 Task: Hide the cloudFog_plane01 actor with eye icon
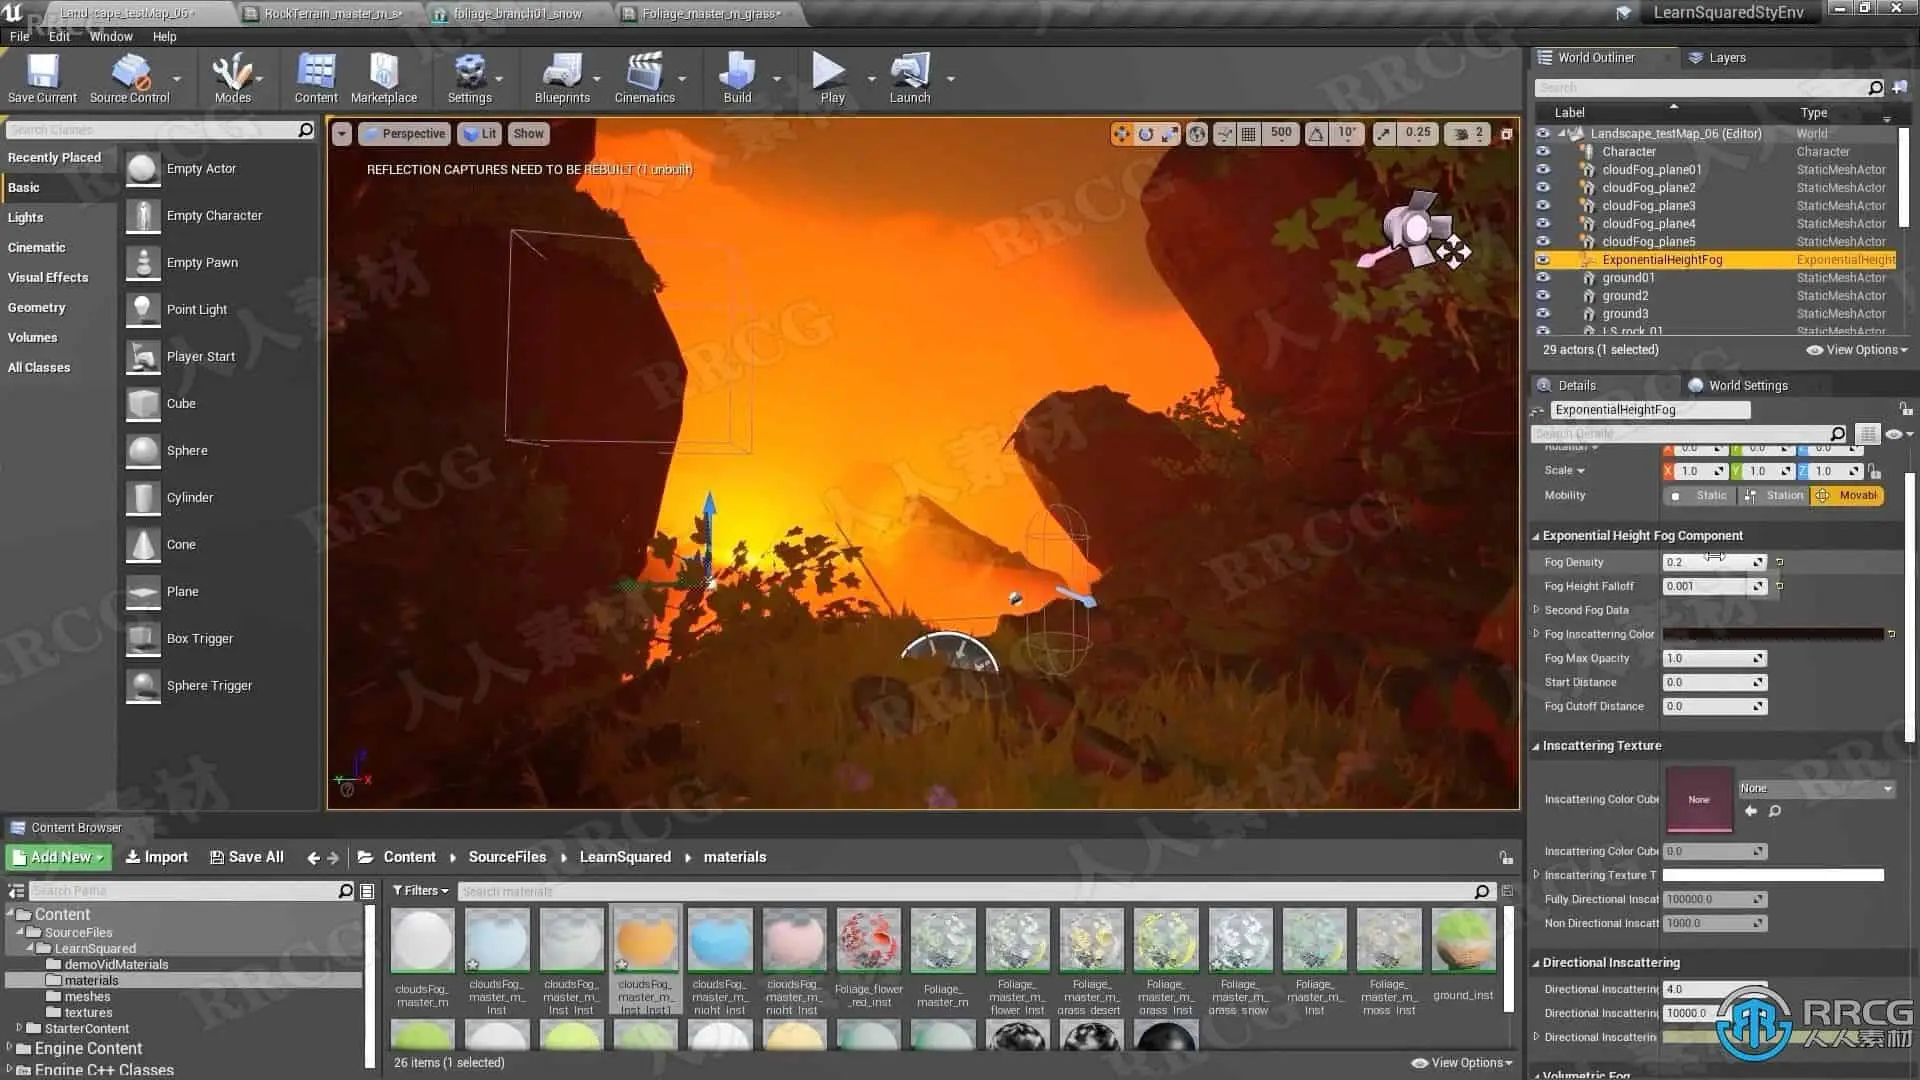point(1543,170)
